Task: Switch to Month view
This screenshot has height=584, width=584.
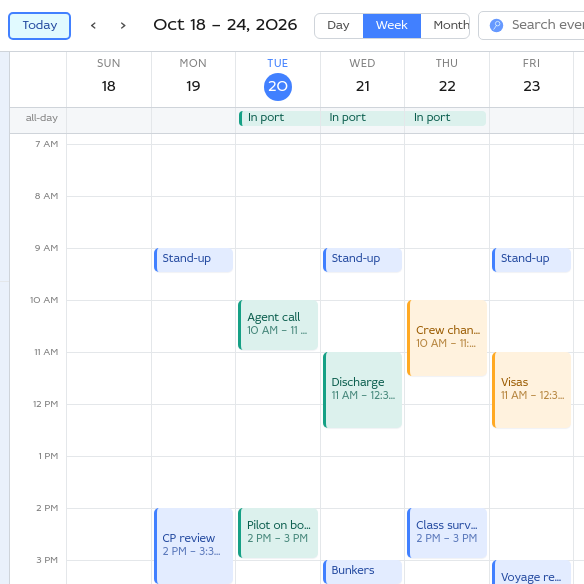Action: coord(445,26)
